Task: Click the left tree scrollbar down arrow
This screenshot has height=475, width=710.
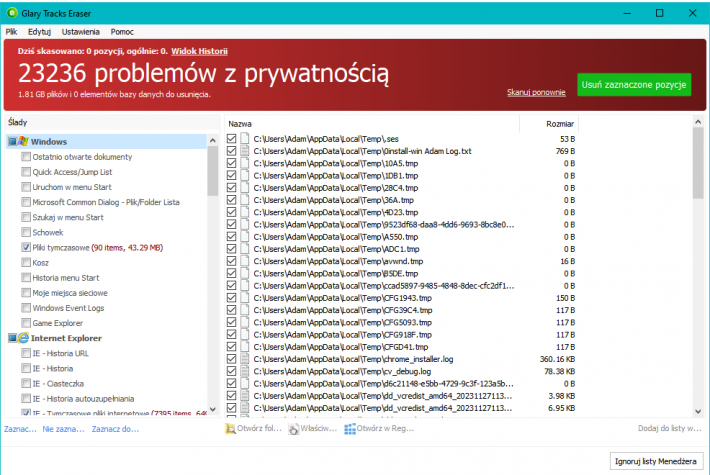Action: [x=212, y=409]
